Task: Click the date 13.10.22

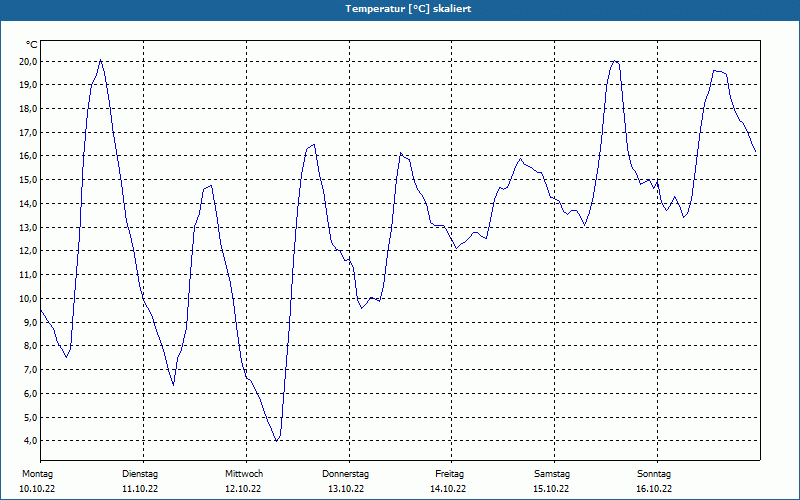Action: (346, 489)
